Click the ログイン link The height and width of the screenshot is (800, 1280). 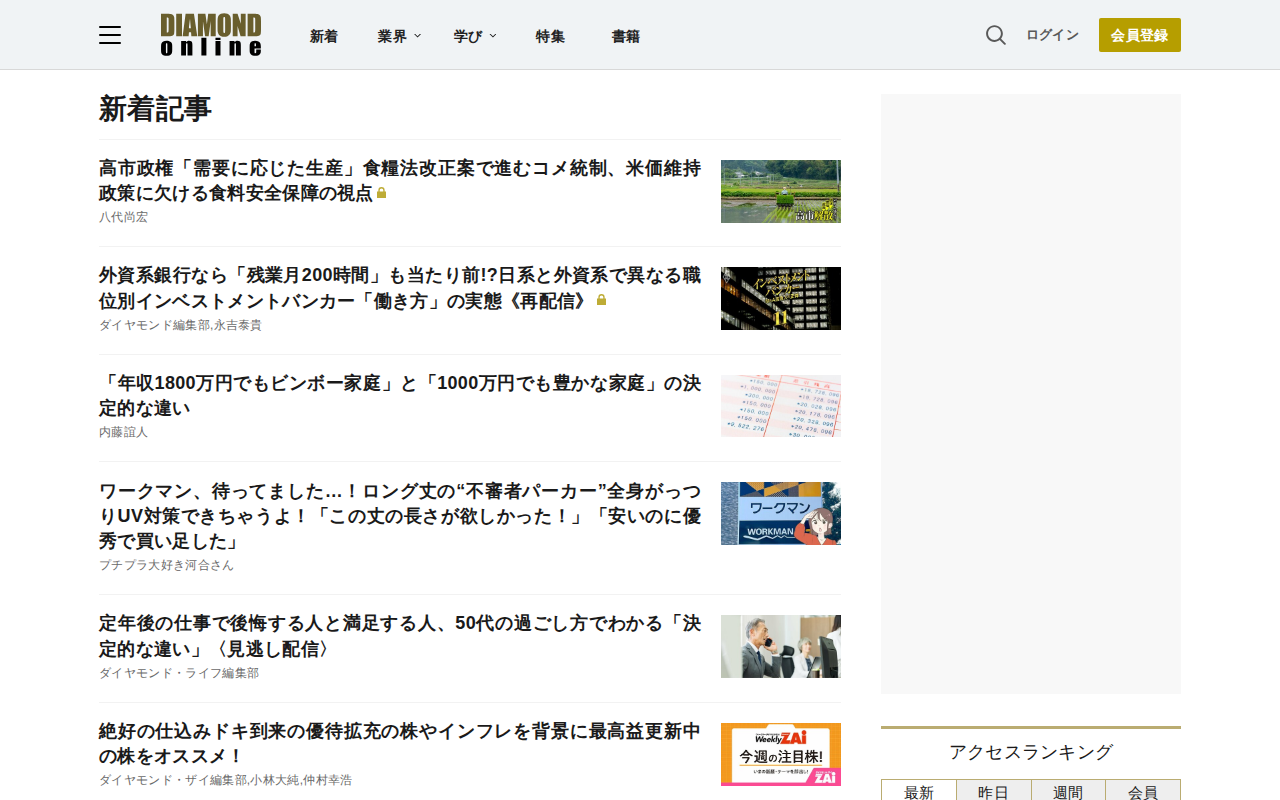pyautogui.click(x=1052, y=35)
